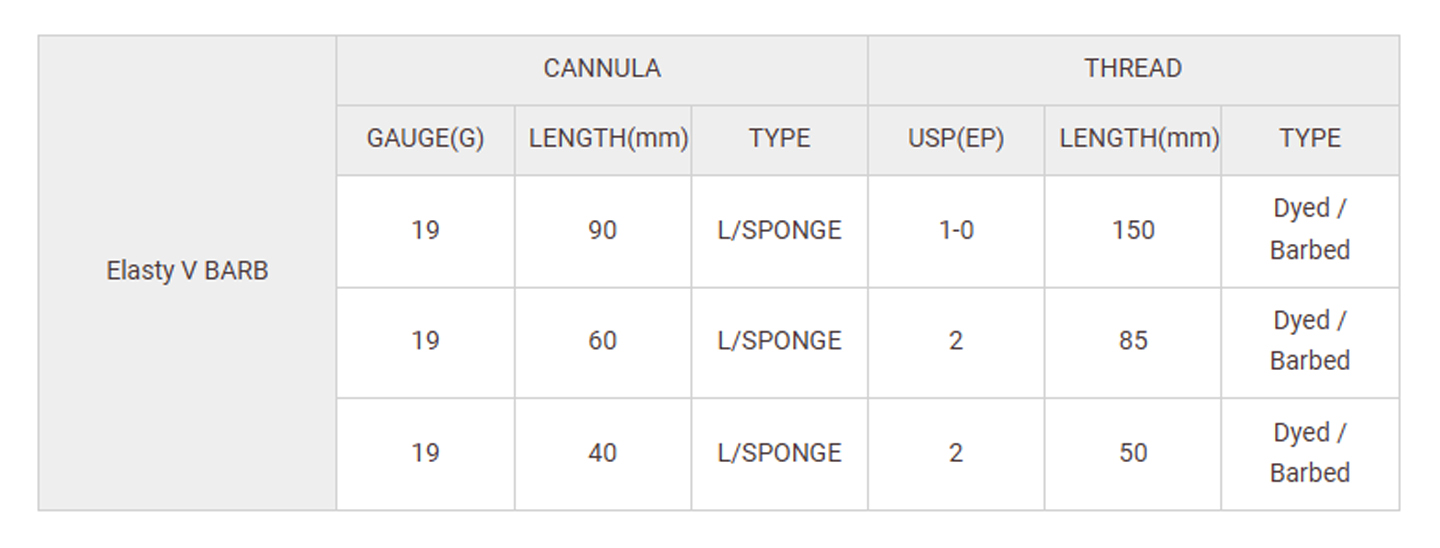The height and width of the screenshot is (548, 1440).
Task: Click the thread length 85 cell
Action: click(x=1133, y=341)
